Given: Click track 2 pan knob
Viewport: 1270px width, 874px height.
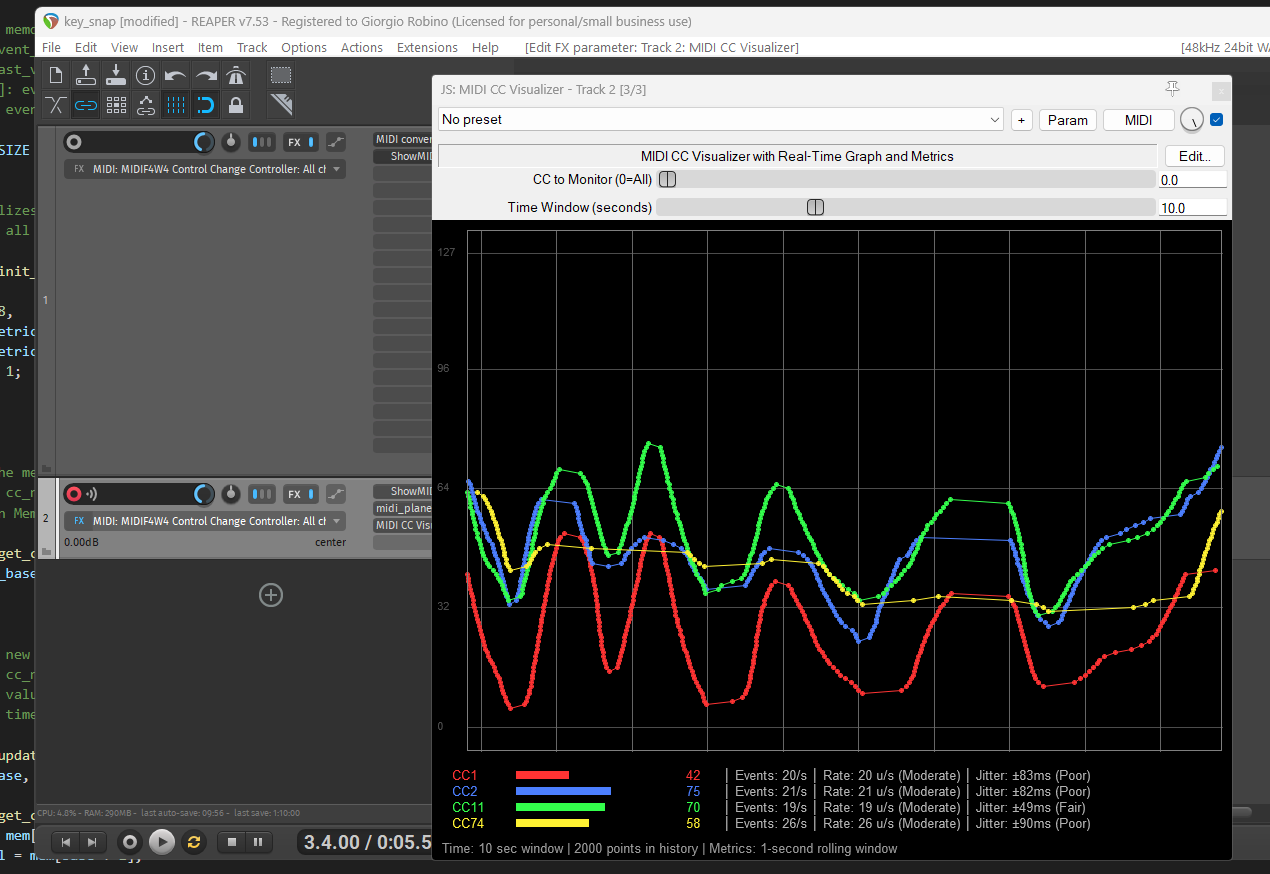Looking at the screenshot, I should 232,494.
